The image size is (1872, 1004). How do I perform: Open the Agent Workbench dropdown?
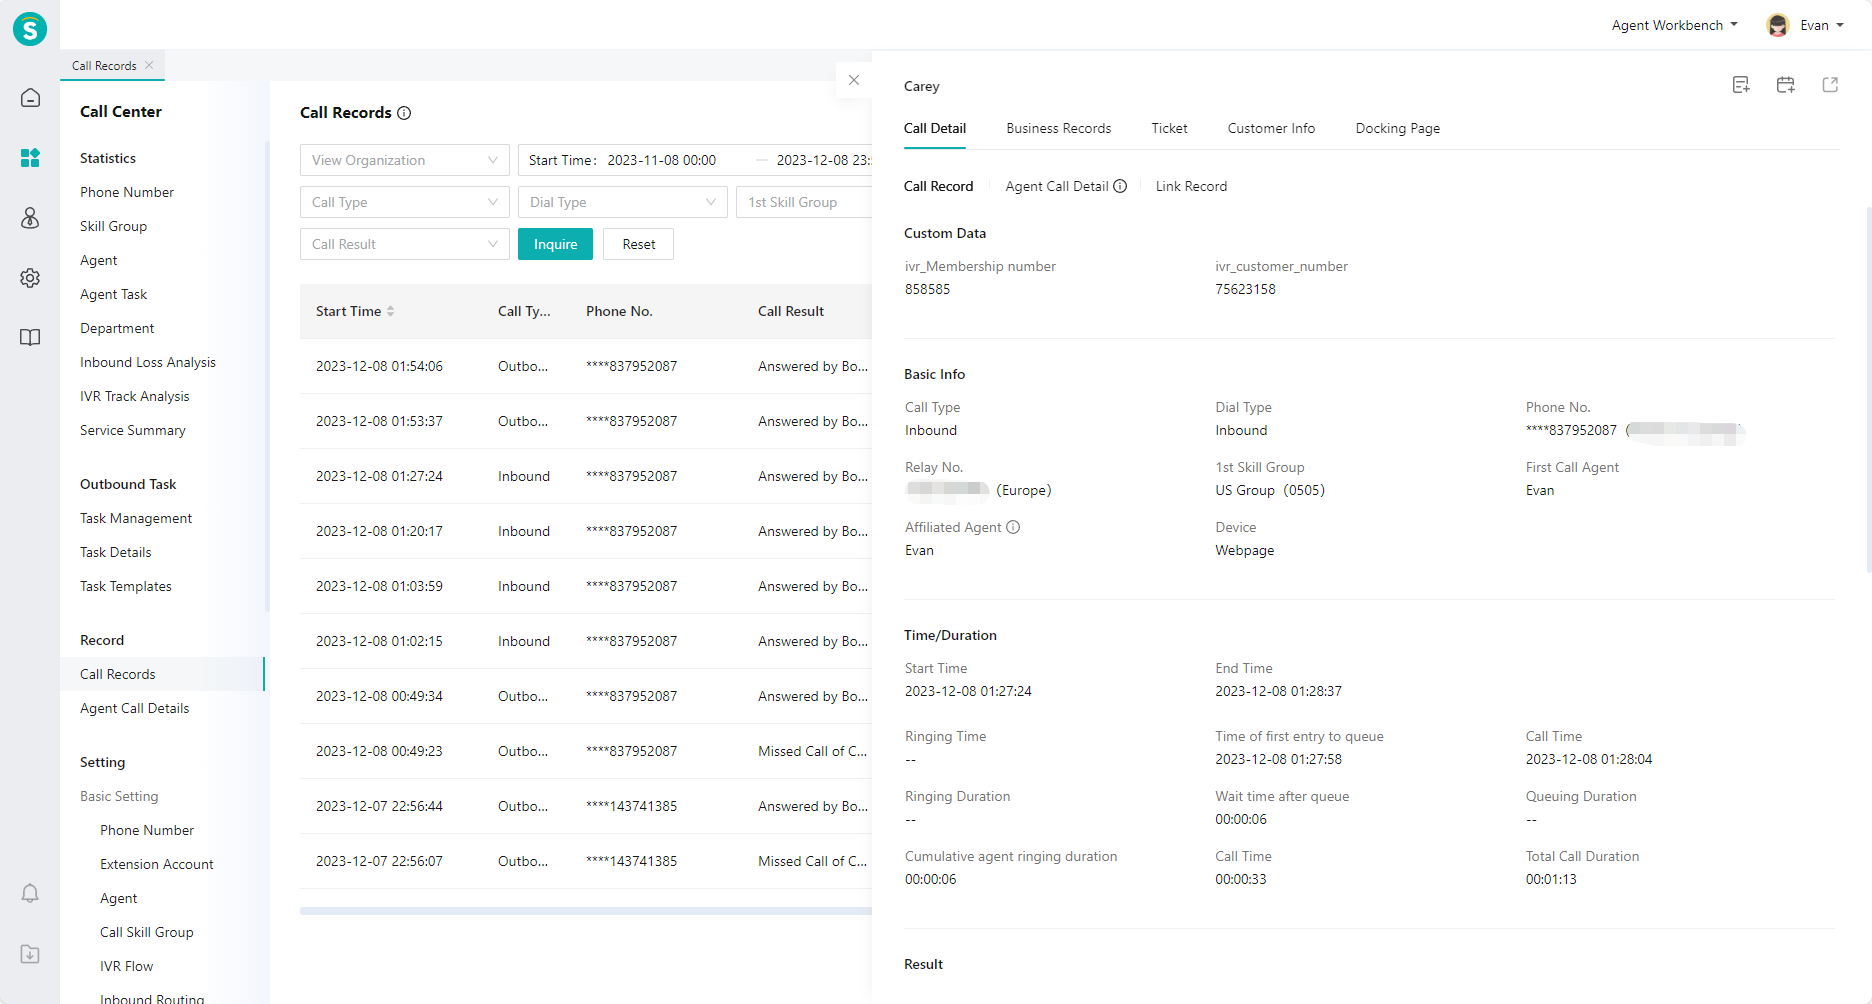tap(1675, 25)
